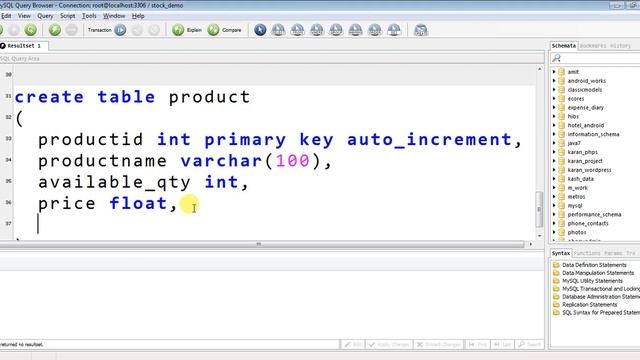Open the Edit menu
Image resolution: width=640 pixels, height=360 pixels.
(x=6, y=16)
